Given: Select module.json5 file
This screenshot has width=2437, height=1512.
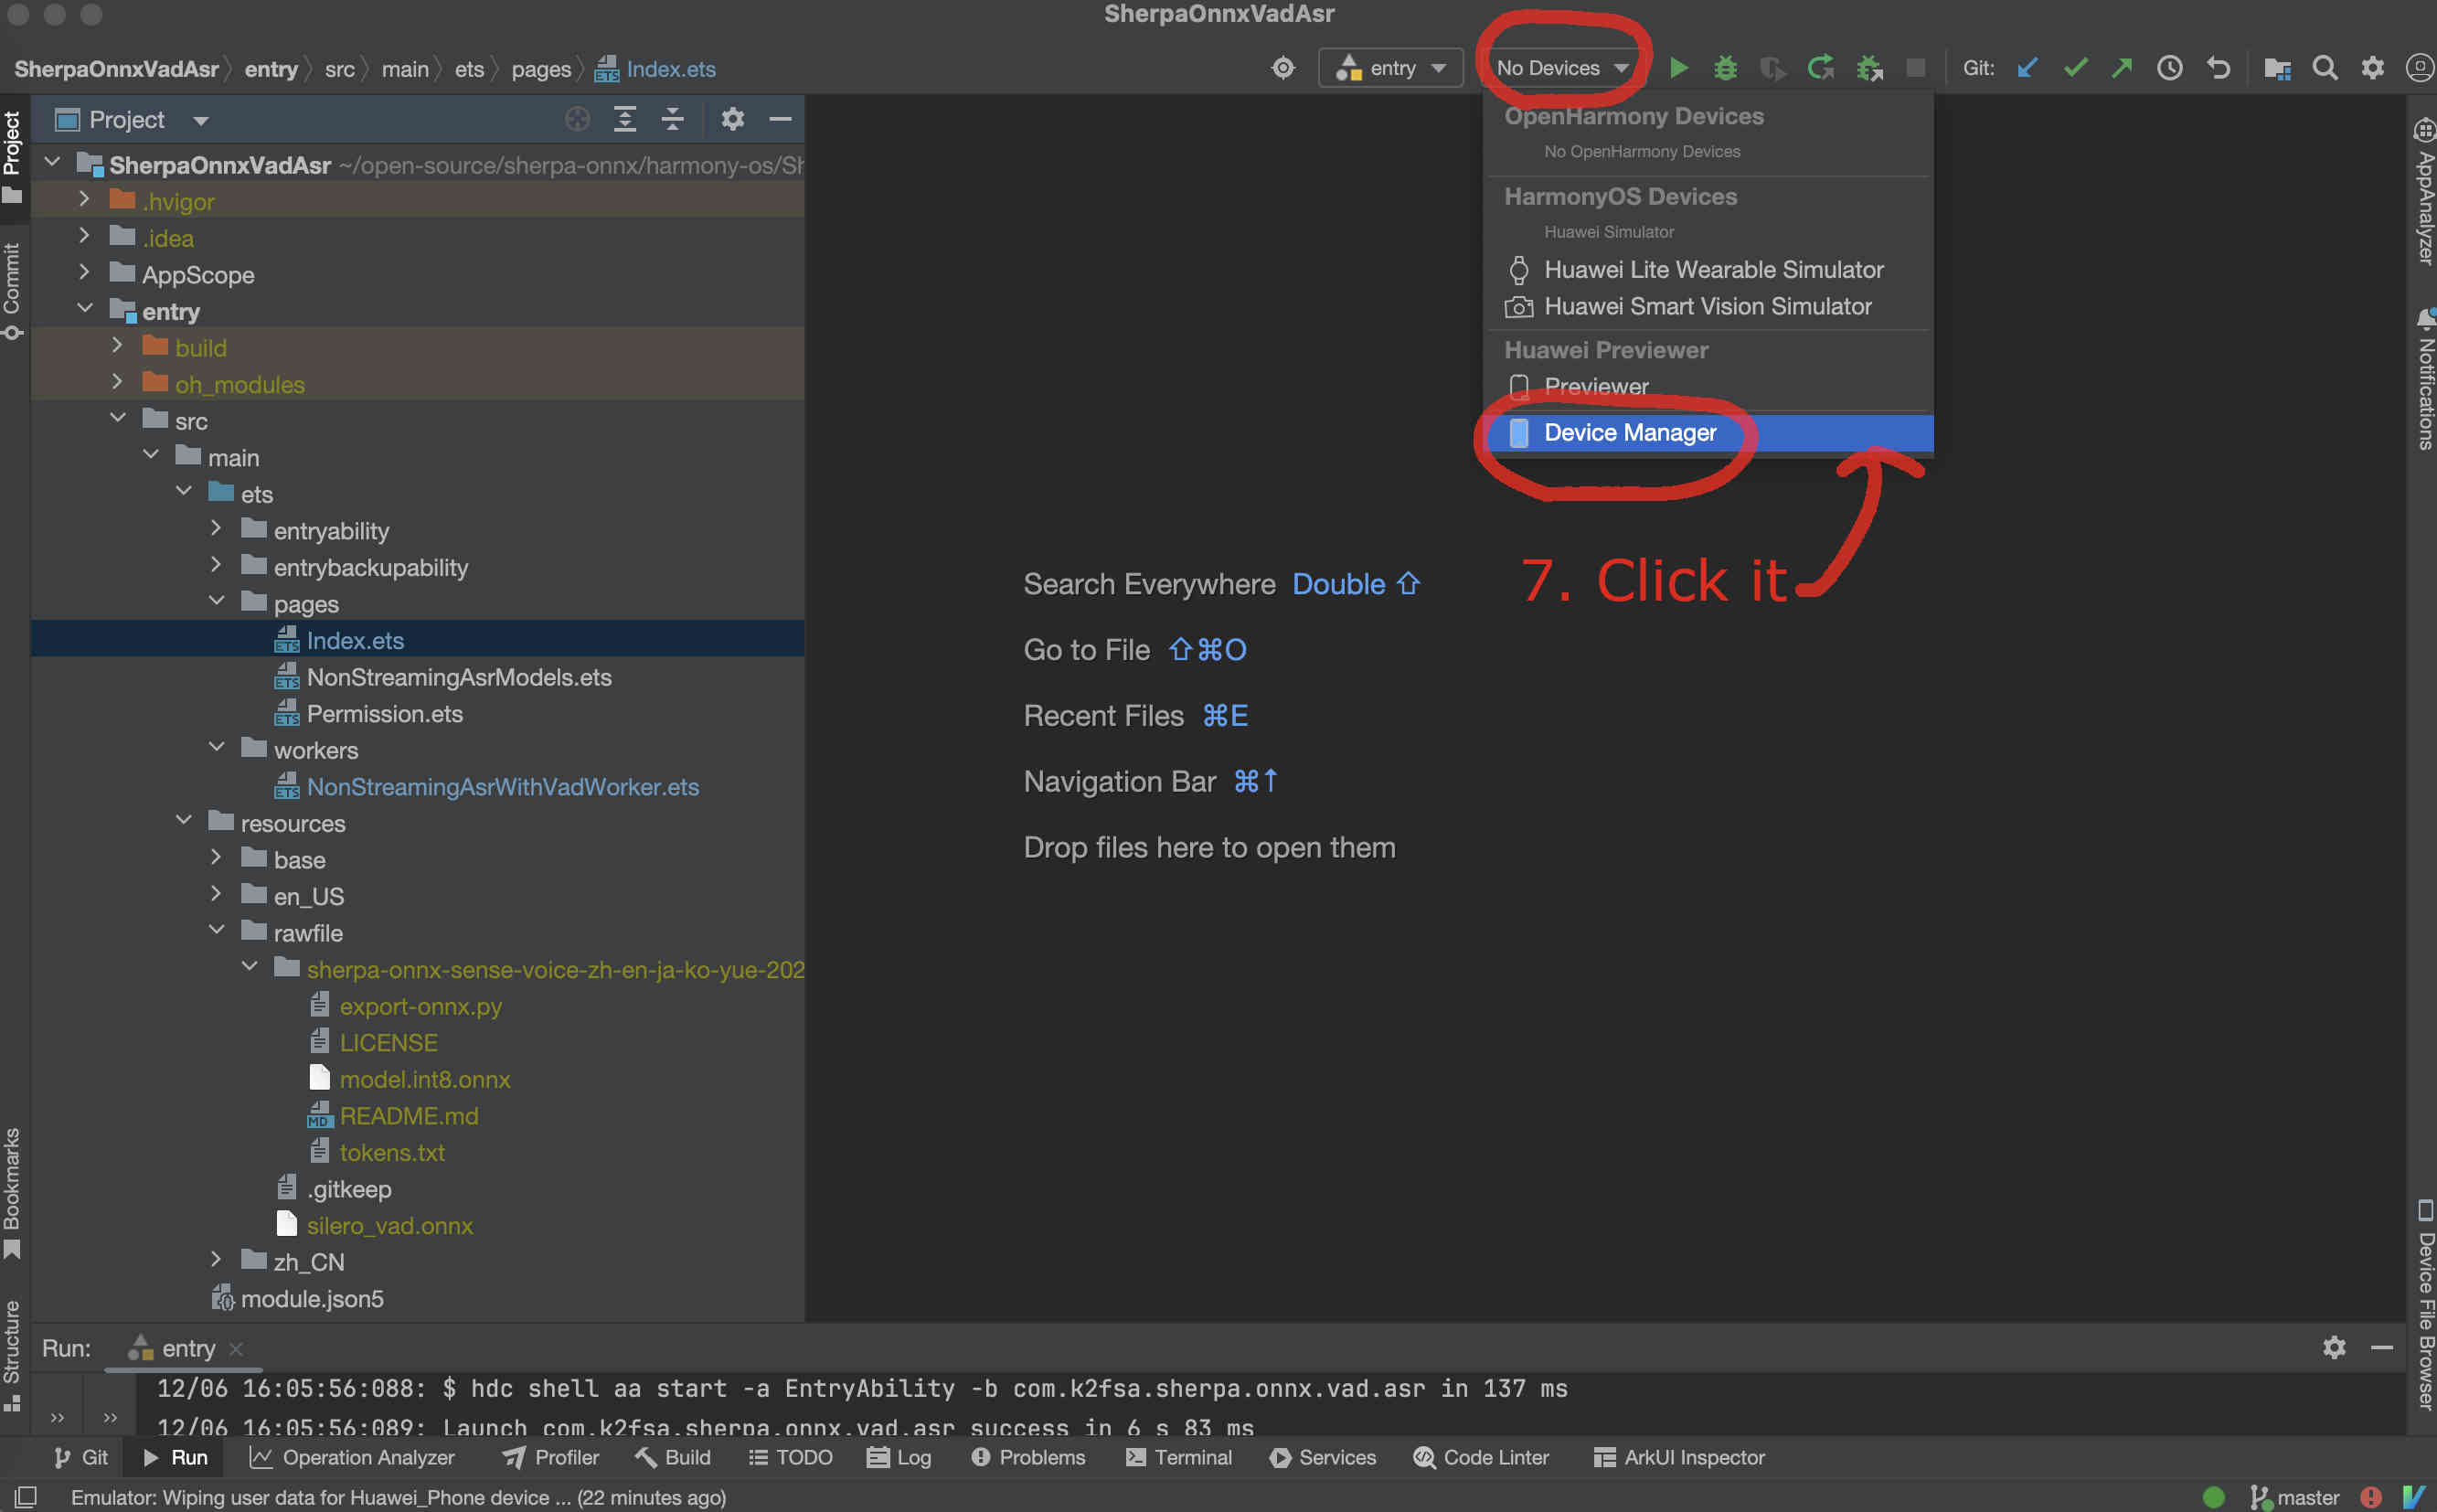Looking at the screenshot, I should [311, 1298].
